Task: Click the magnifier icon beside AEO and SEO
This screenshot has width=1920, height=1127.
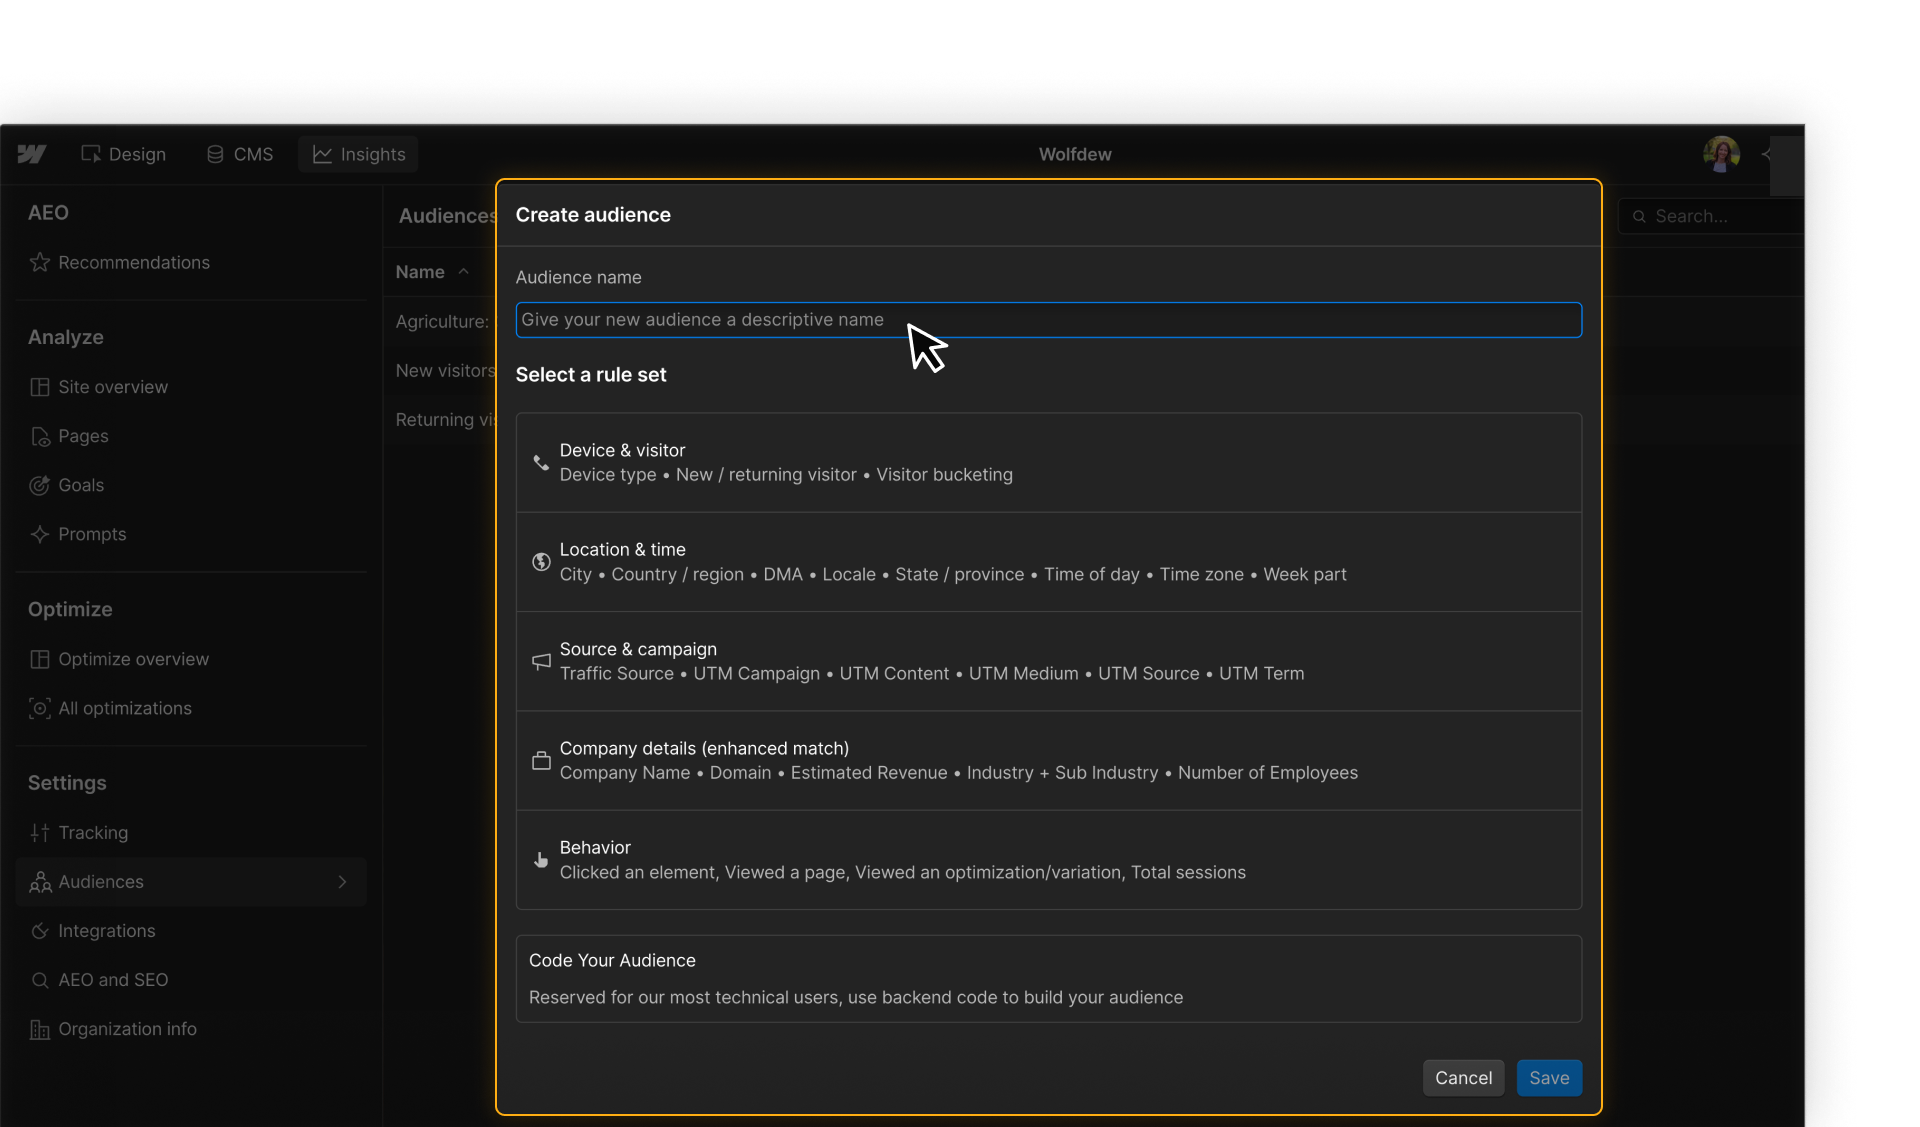Action: tap(40, 980)
